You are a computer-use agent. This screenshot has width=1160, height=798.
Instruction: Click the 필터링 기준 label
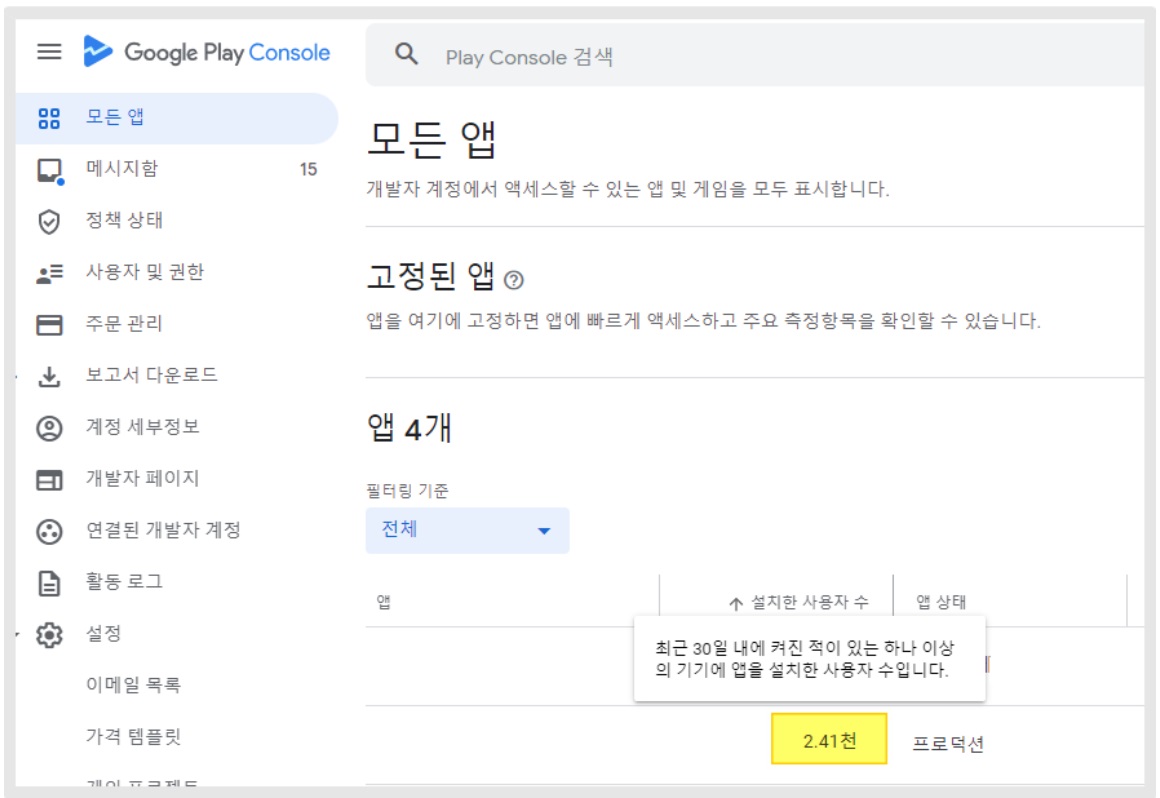(x=407, y=491)
